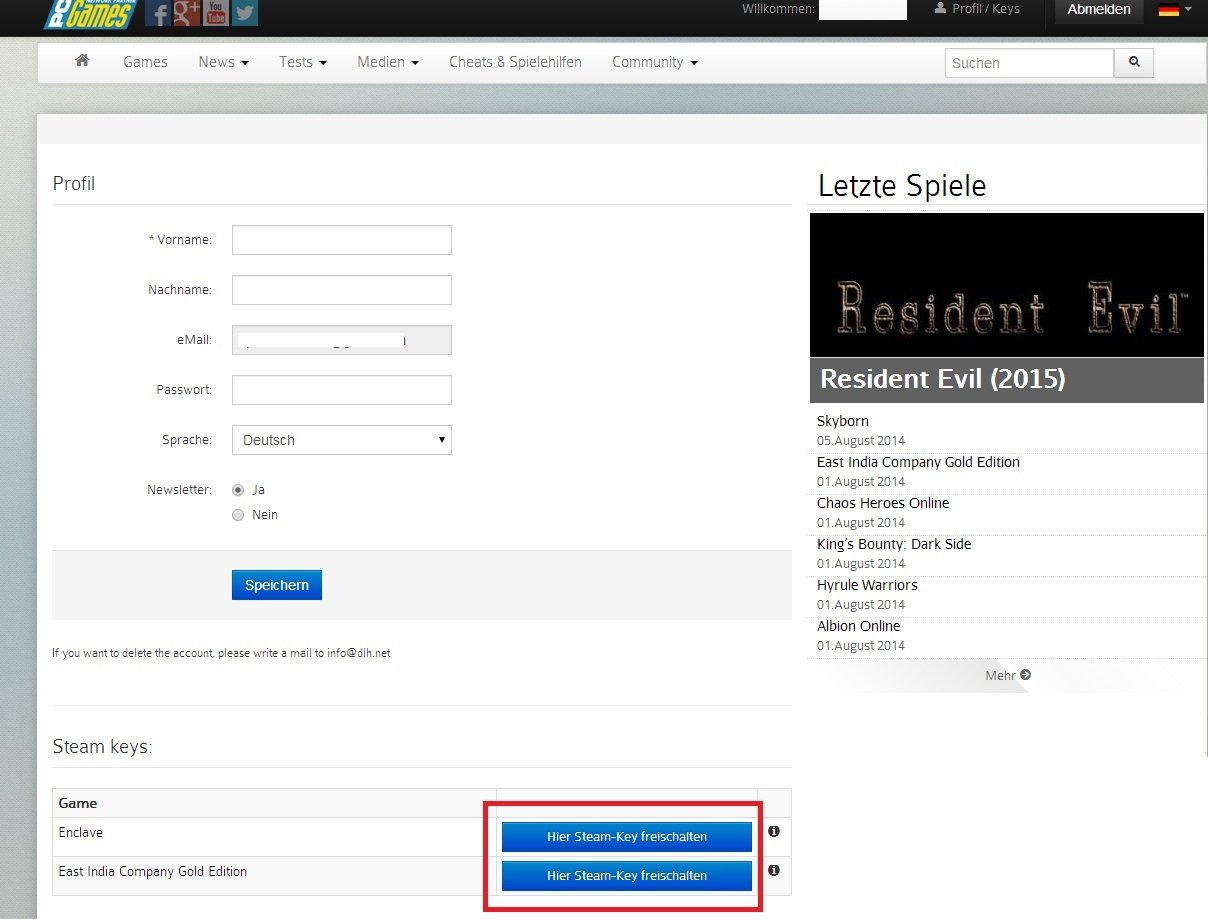
Task: Activate the Steam key for Enclave
Action: pyautogui.click(x=627, y=837)
